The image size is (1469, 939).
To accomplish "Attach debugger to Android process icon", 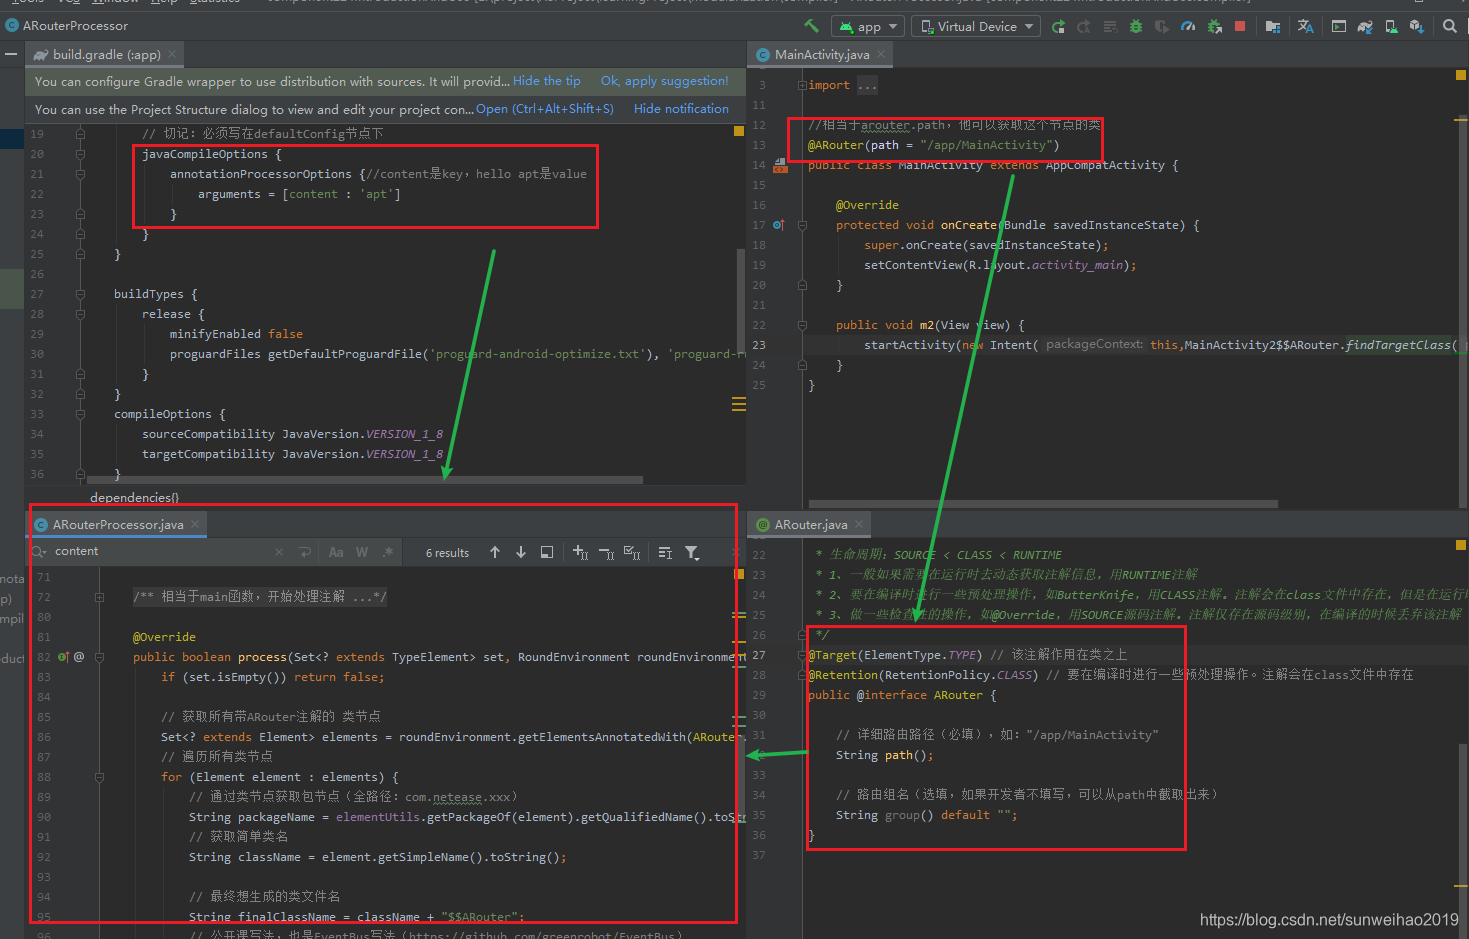I will 1215,27.
